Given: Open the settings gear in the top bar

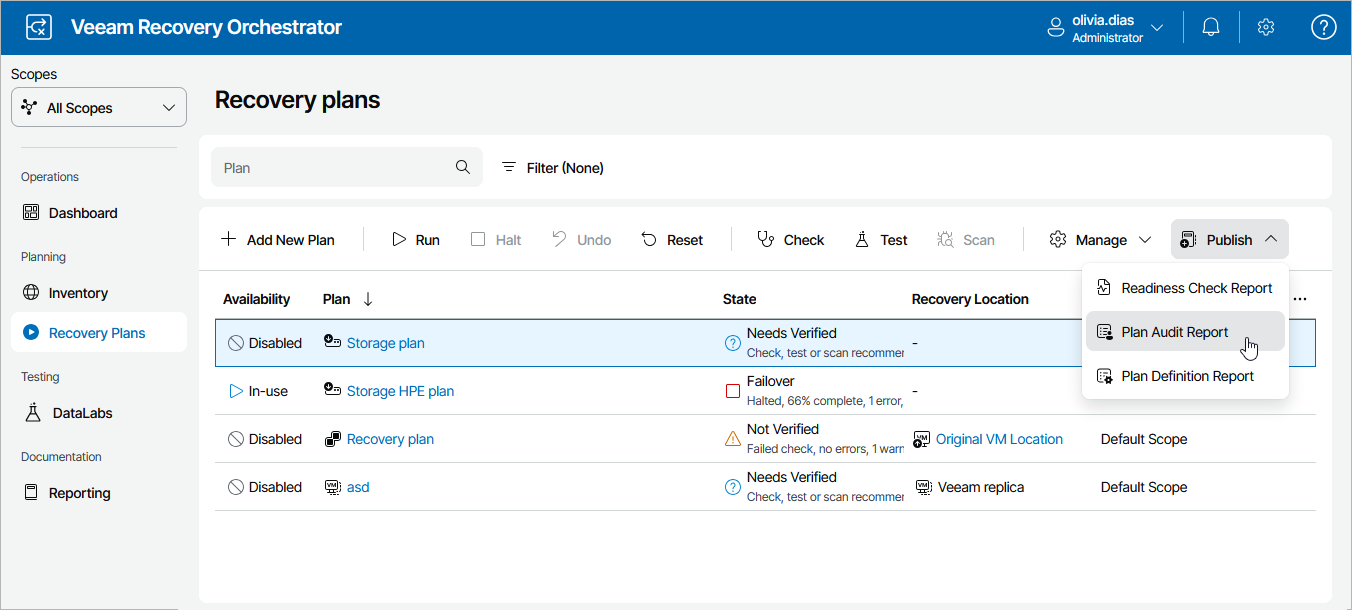Looking at the screenshot, I should tap(1266, 26).
